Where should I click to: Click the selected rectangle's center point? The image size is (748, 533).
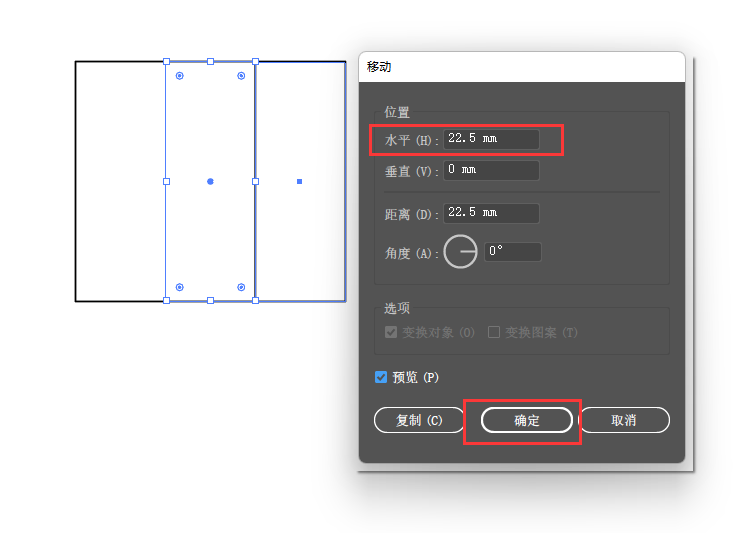[x=210, y=181]
